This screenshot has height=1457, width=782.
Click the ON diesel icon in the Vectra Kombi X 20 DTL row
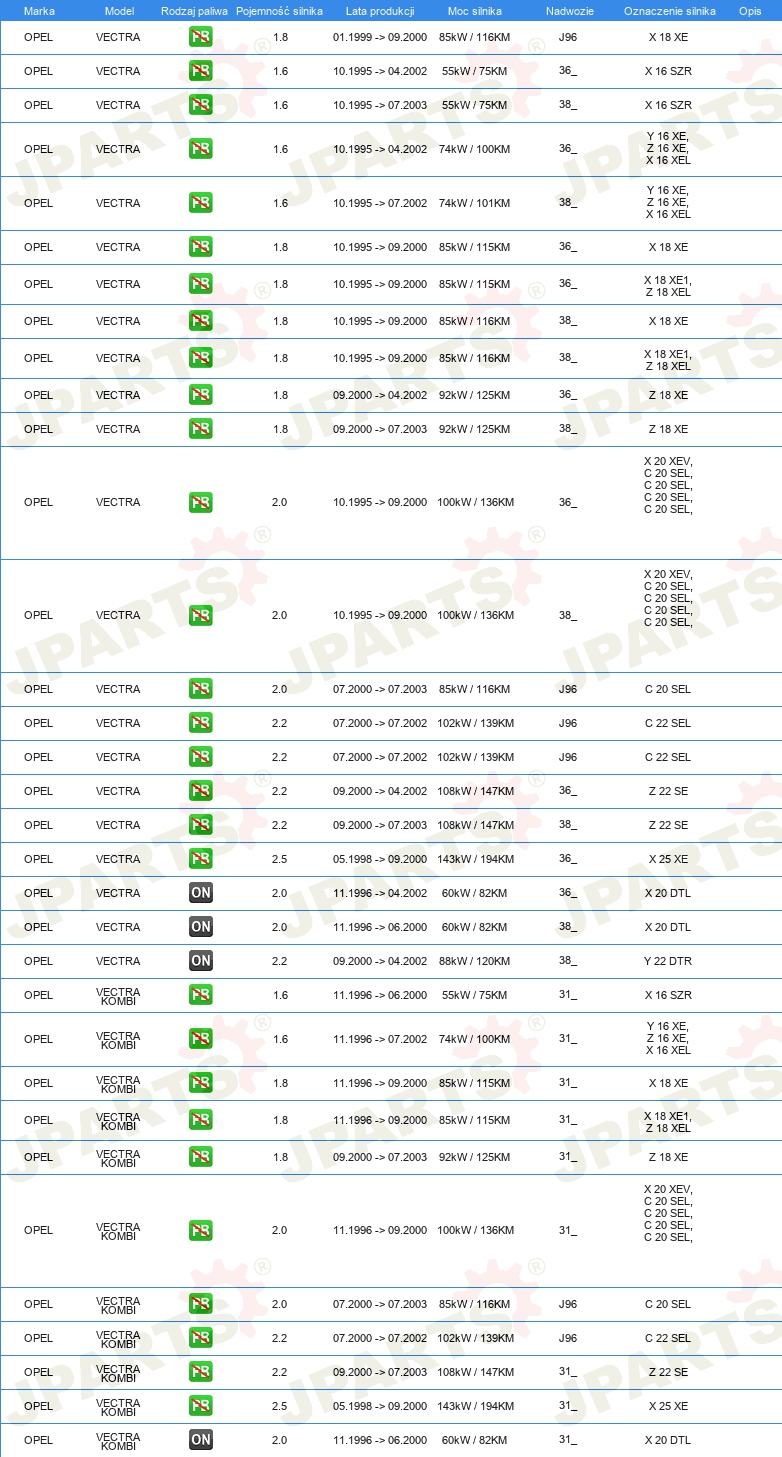point(201,1440)
